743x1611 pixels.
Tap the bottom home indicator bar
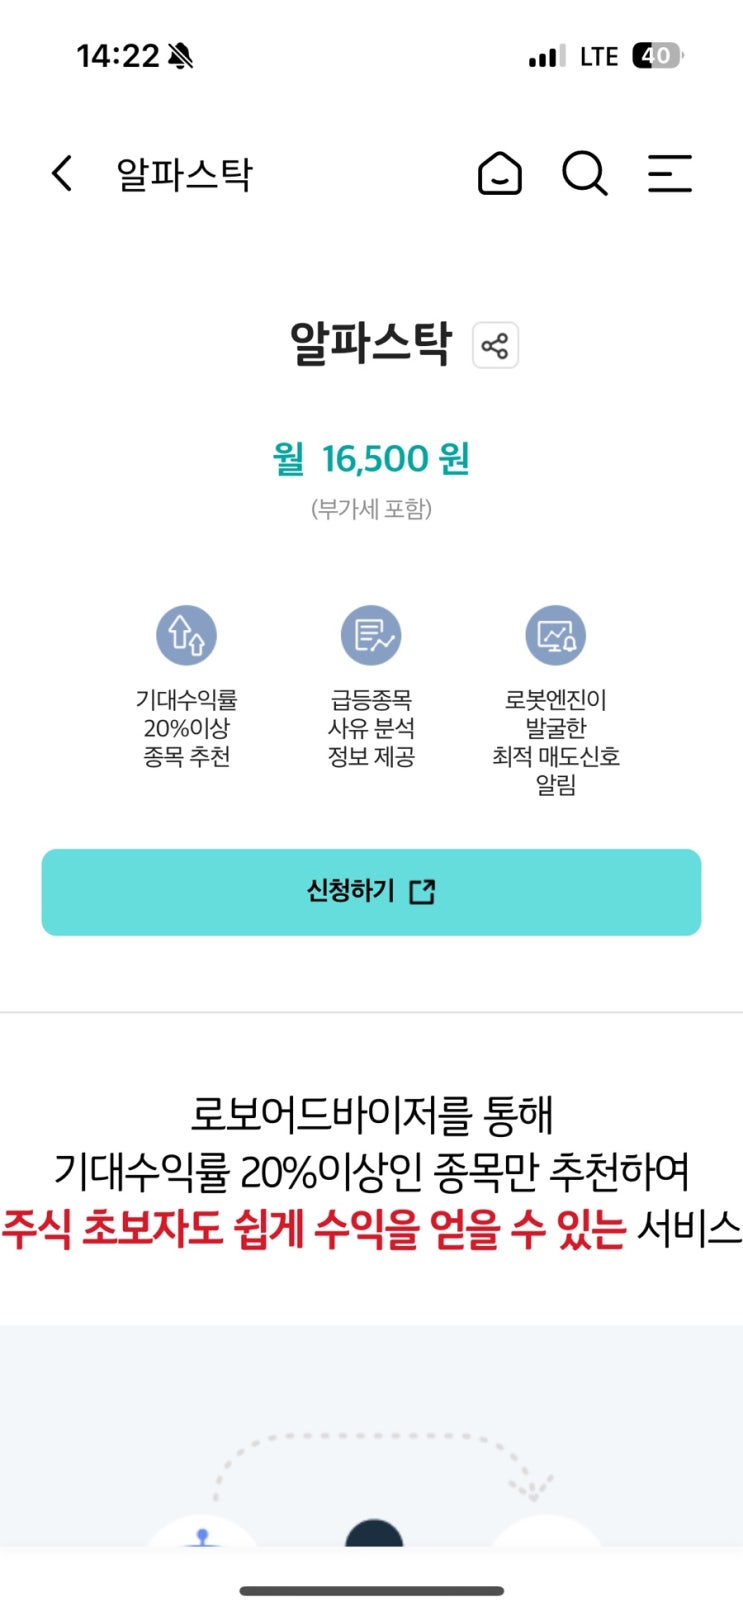(371, 1590)
